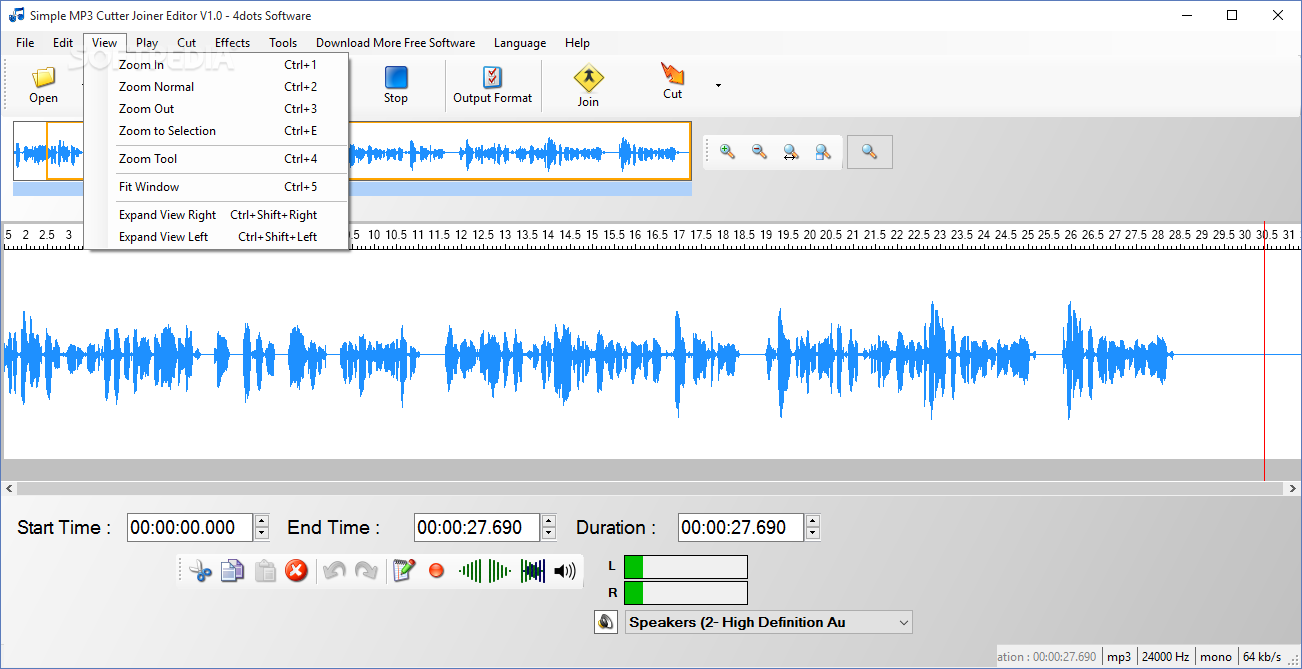Click the redo arrow icon
This screenshot has width=1302, height=669.
(x=367, y=571)
